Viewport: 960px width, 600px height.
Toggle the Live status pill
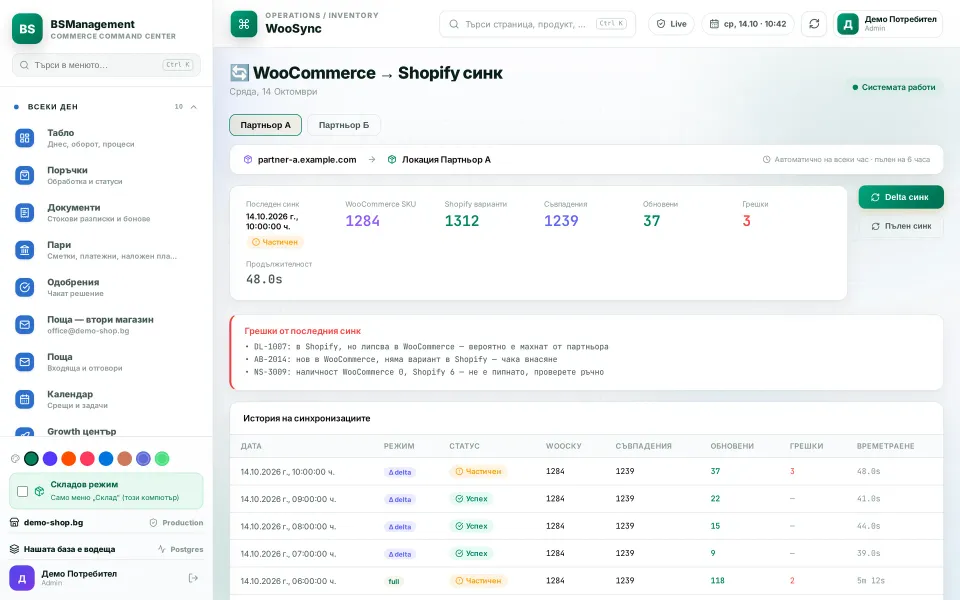(672, 24)
